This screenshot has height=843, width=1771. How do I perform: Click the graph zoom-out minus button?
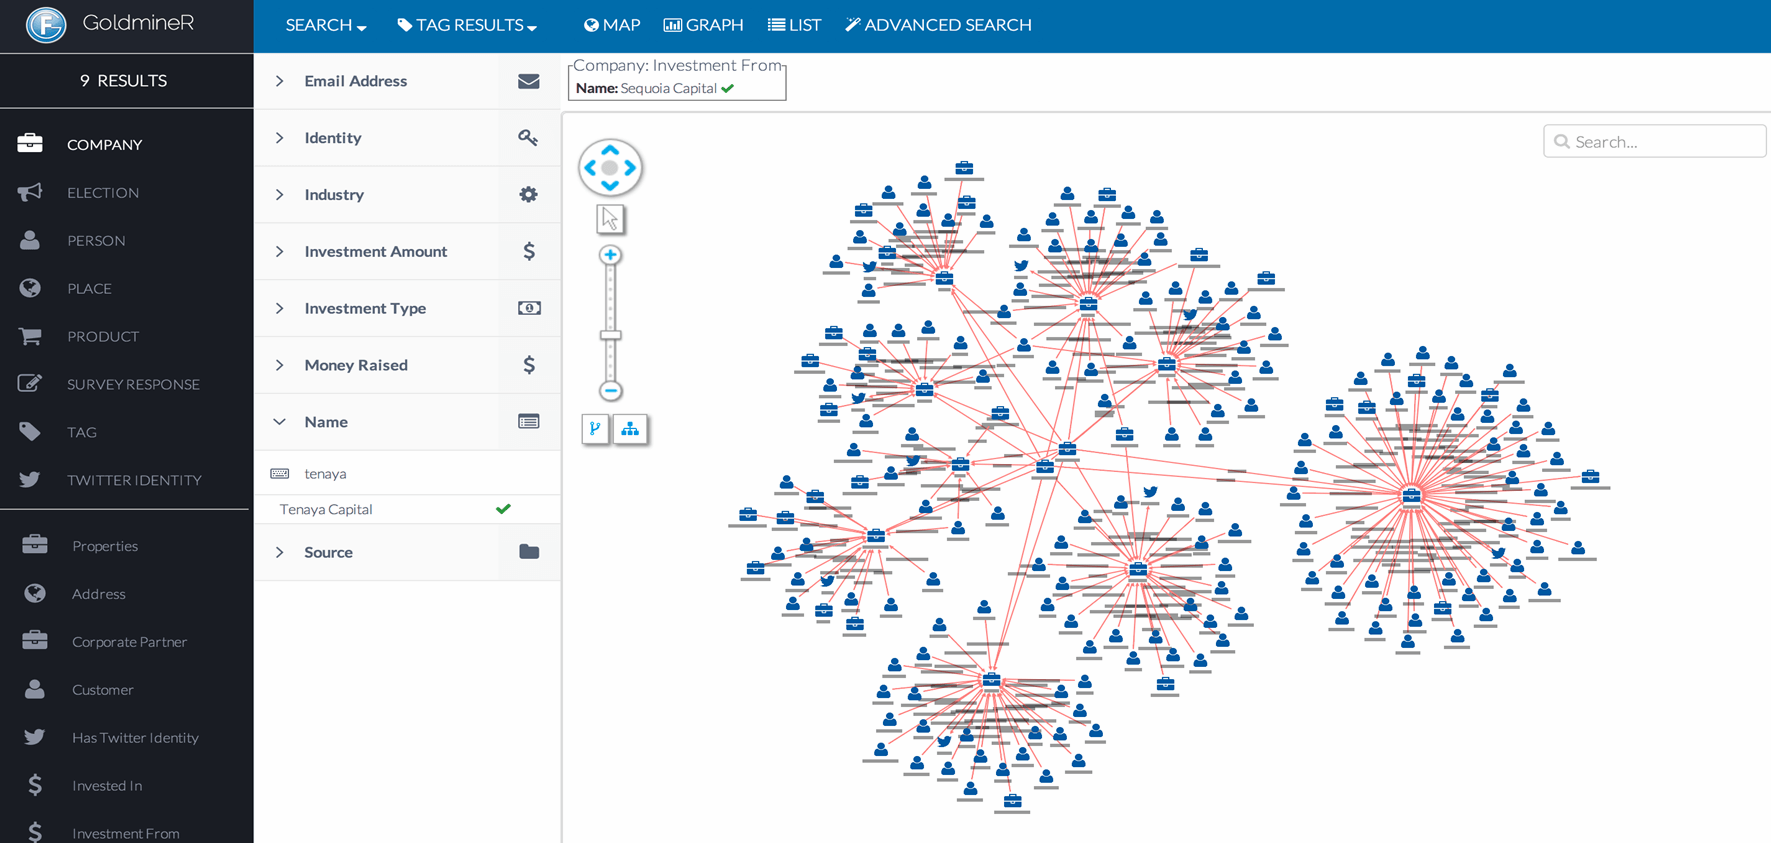pyautogui.click(x=610, y=391)
